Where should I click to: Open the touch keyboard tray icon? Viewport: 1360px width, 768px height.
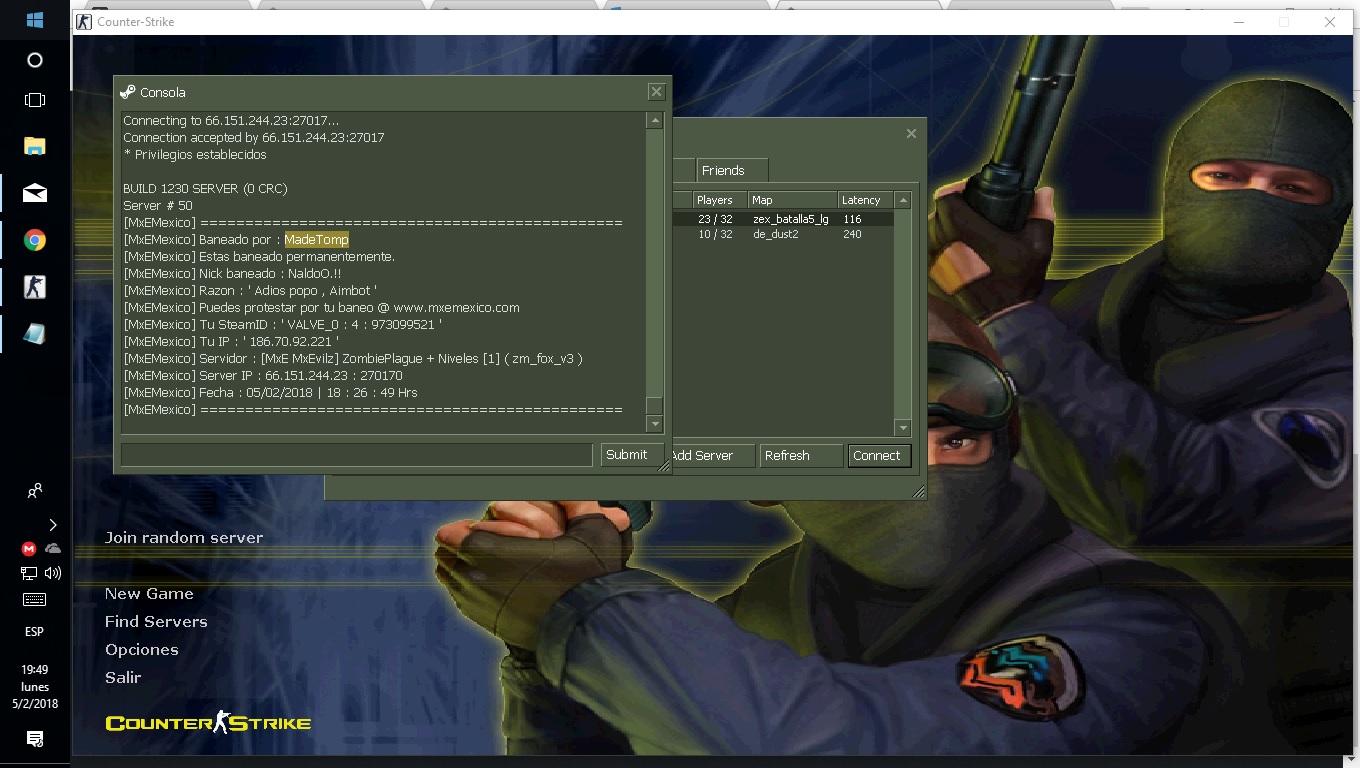(x=34, y=600)
